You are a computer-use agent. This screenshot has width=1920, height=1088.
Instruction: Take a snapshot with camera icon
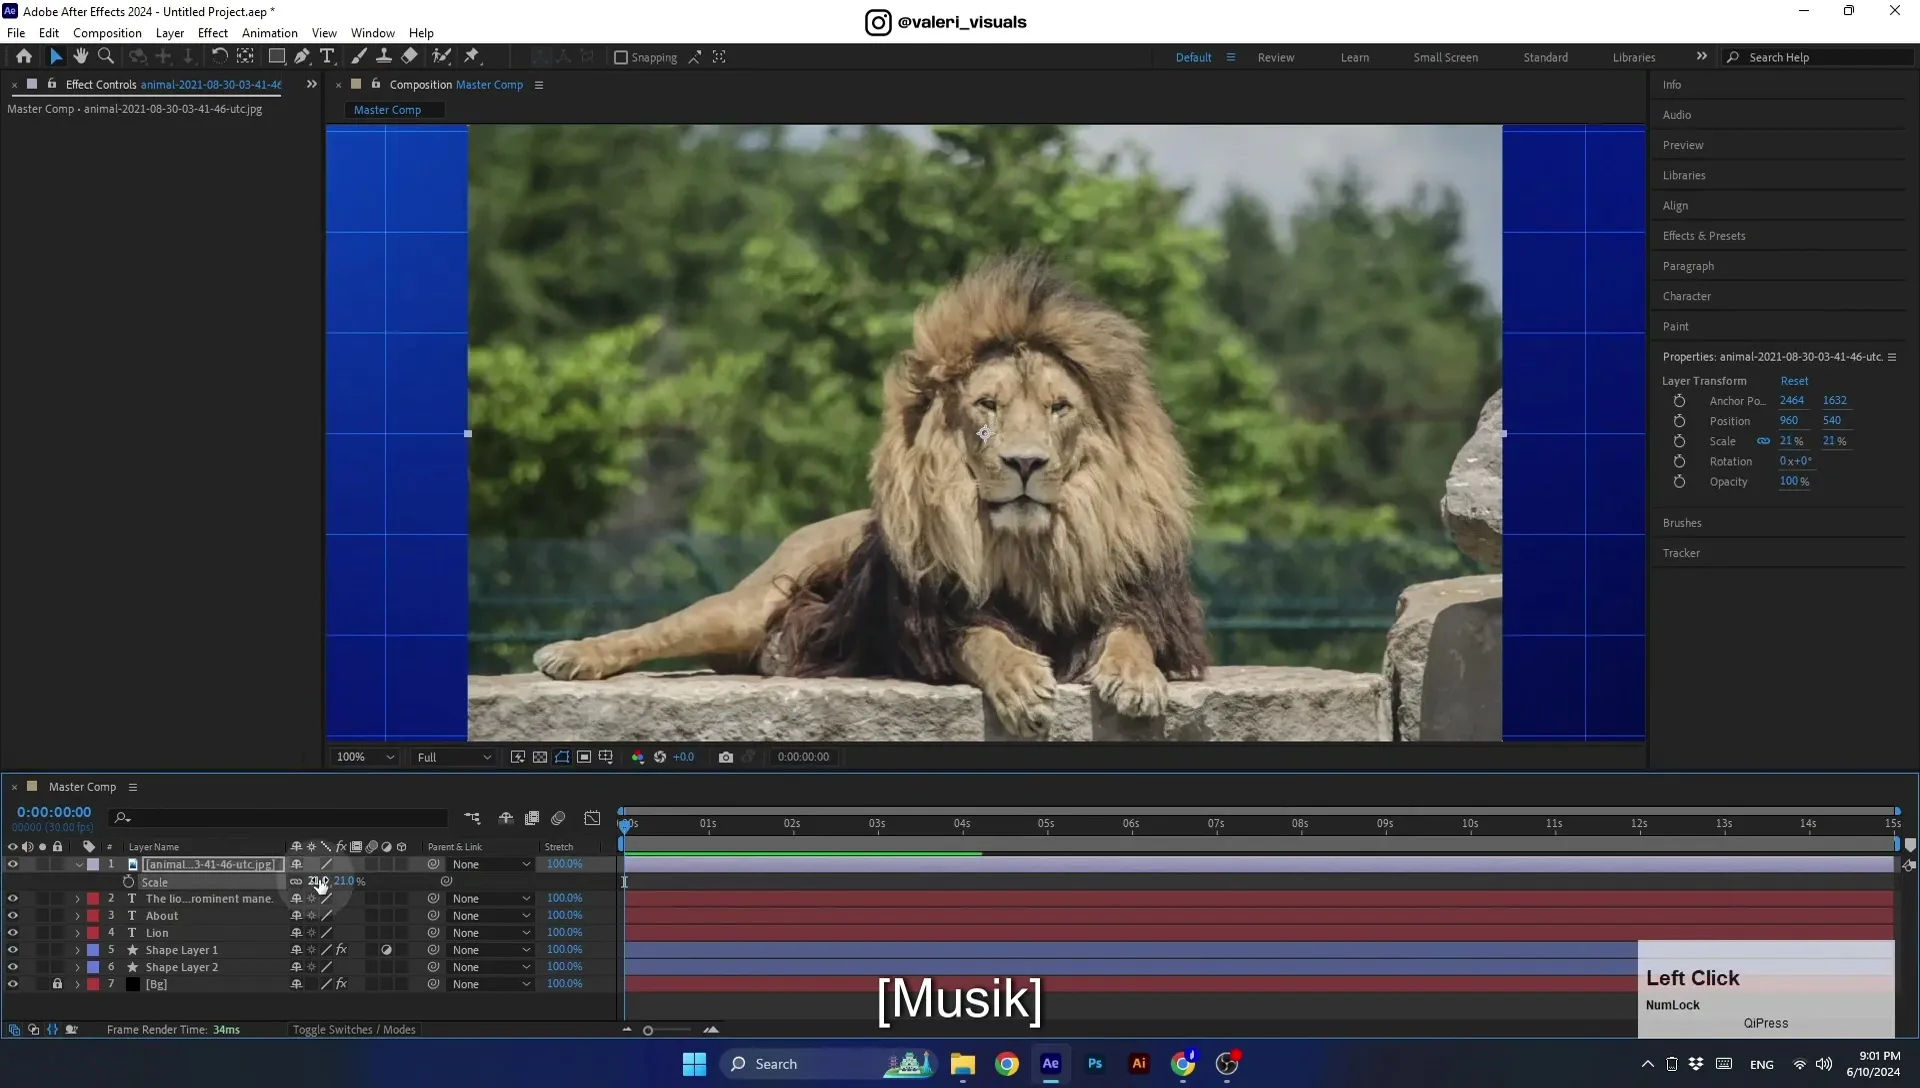[x=726, y=757]
